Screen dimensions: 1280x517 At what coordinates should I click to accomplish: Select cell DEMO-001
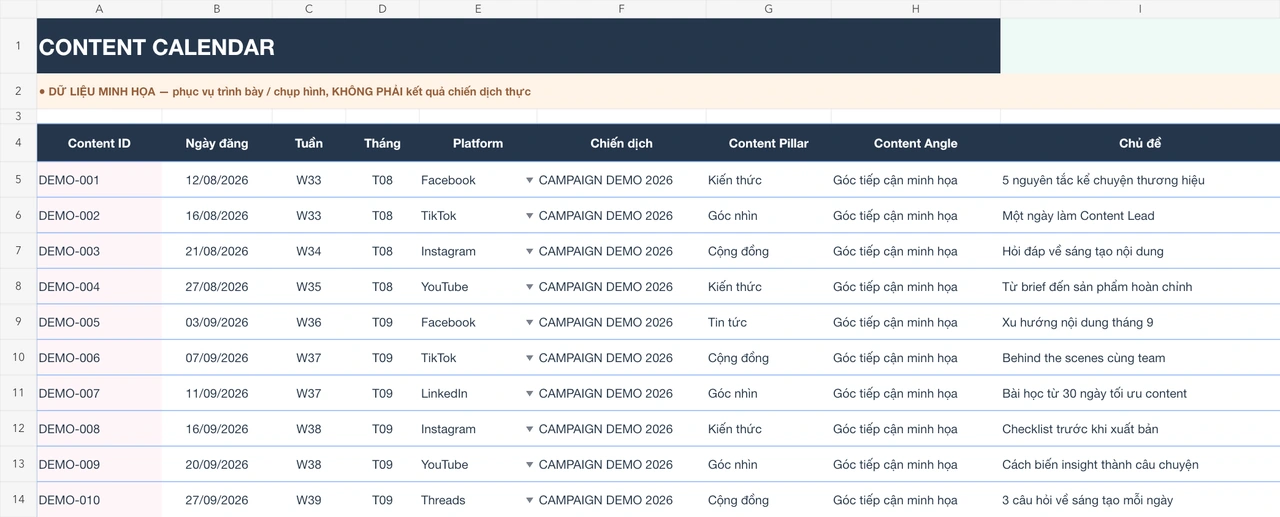99,180
